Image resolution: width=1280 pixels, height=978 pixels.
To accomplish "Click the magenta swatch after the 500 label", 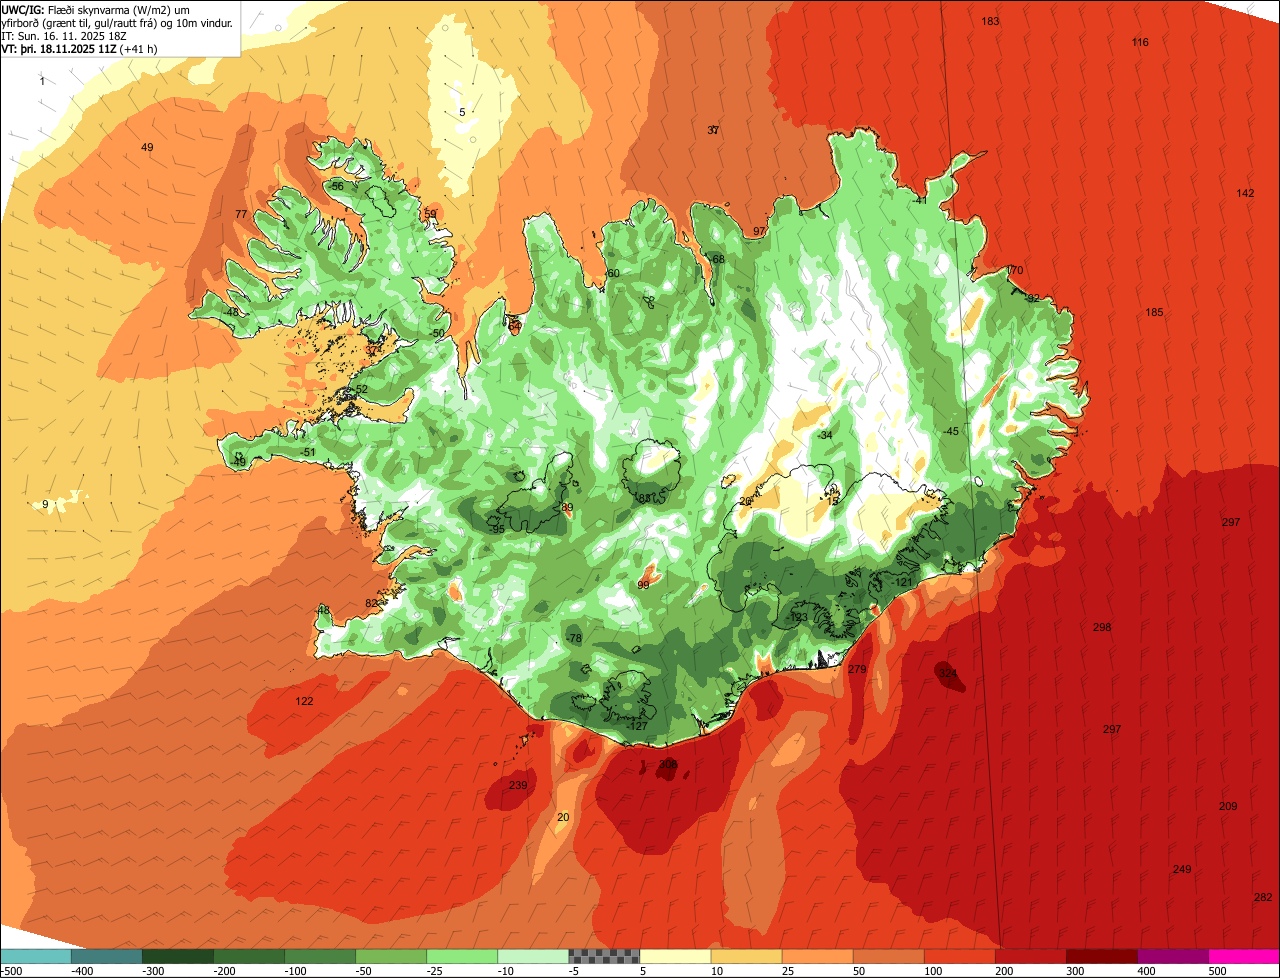I will tap(1244, 956).
